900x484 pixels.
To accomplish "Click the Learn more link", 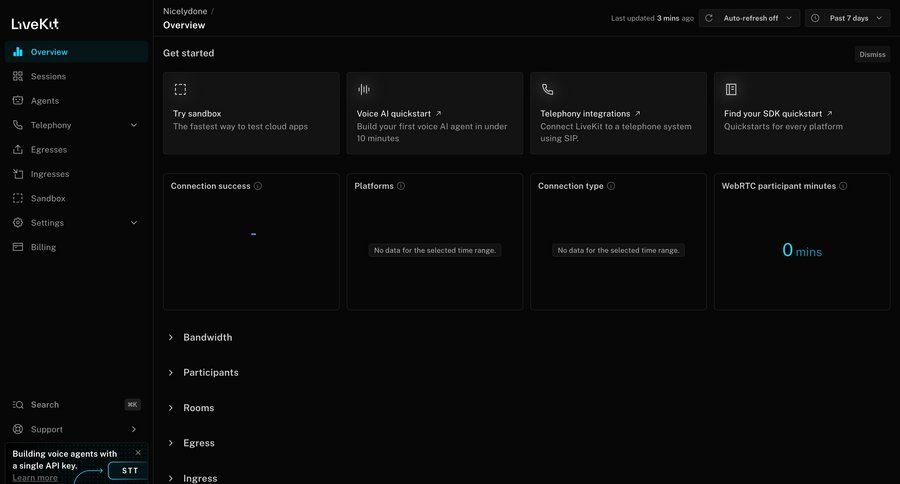I will click(35, 478).
